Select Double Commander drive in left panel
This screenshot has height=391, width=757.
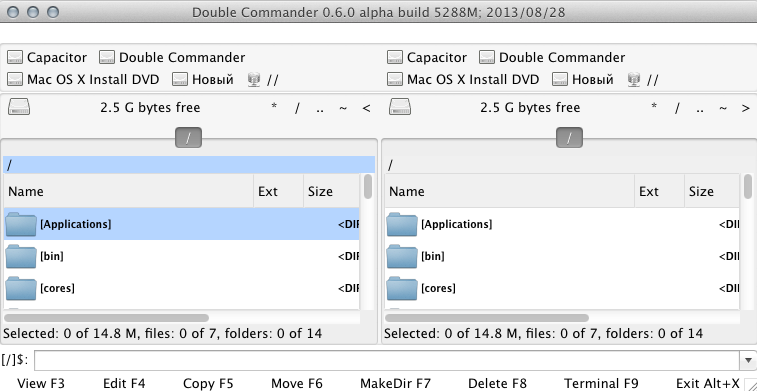pyautogui.click(x=172, y=57)
